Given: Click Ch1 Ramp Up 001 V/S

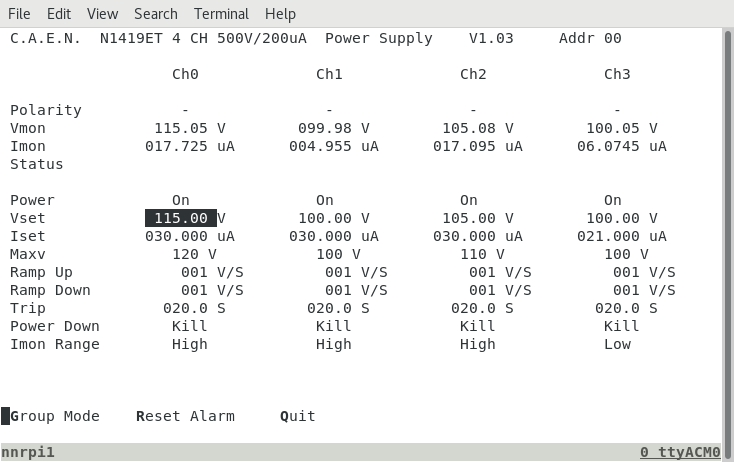Looking at the screenshot, I should [x=356, y=272].
